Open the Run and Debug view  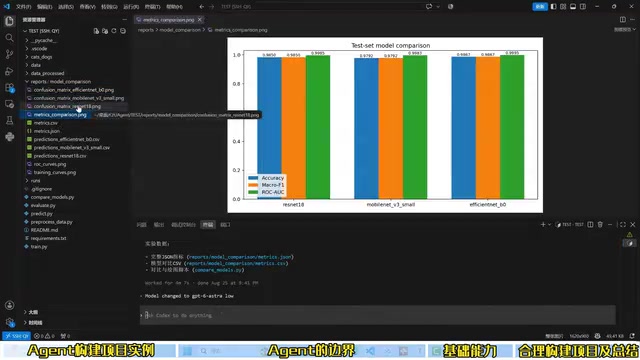[x=9, y=71]
